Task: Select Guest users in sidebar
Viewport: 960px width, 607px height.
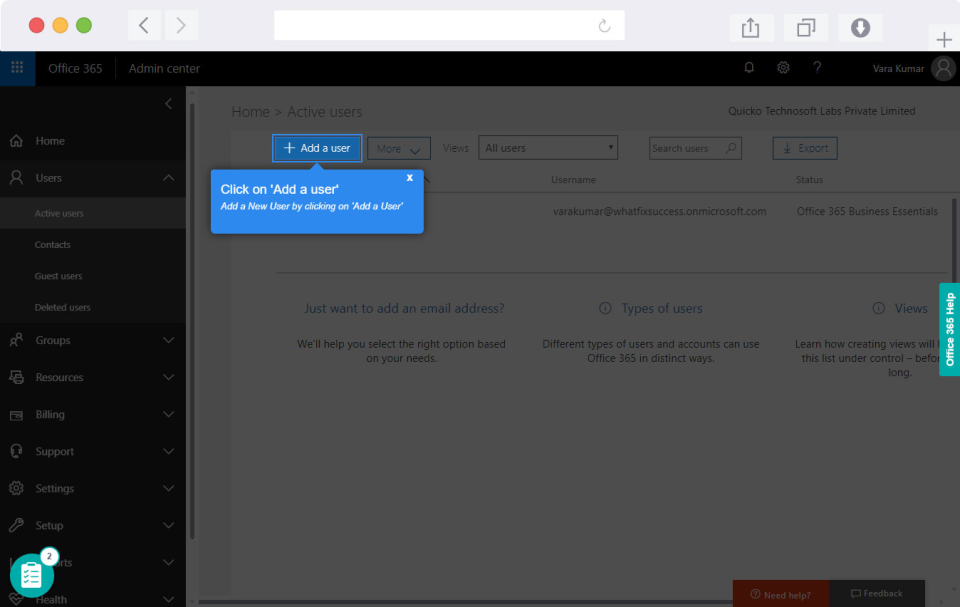Action: click(x=93, y=276)
